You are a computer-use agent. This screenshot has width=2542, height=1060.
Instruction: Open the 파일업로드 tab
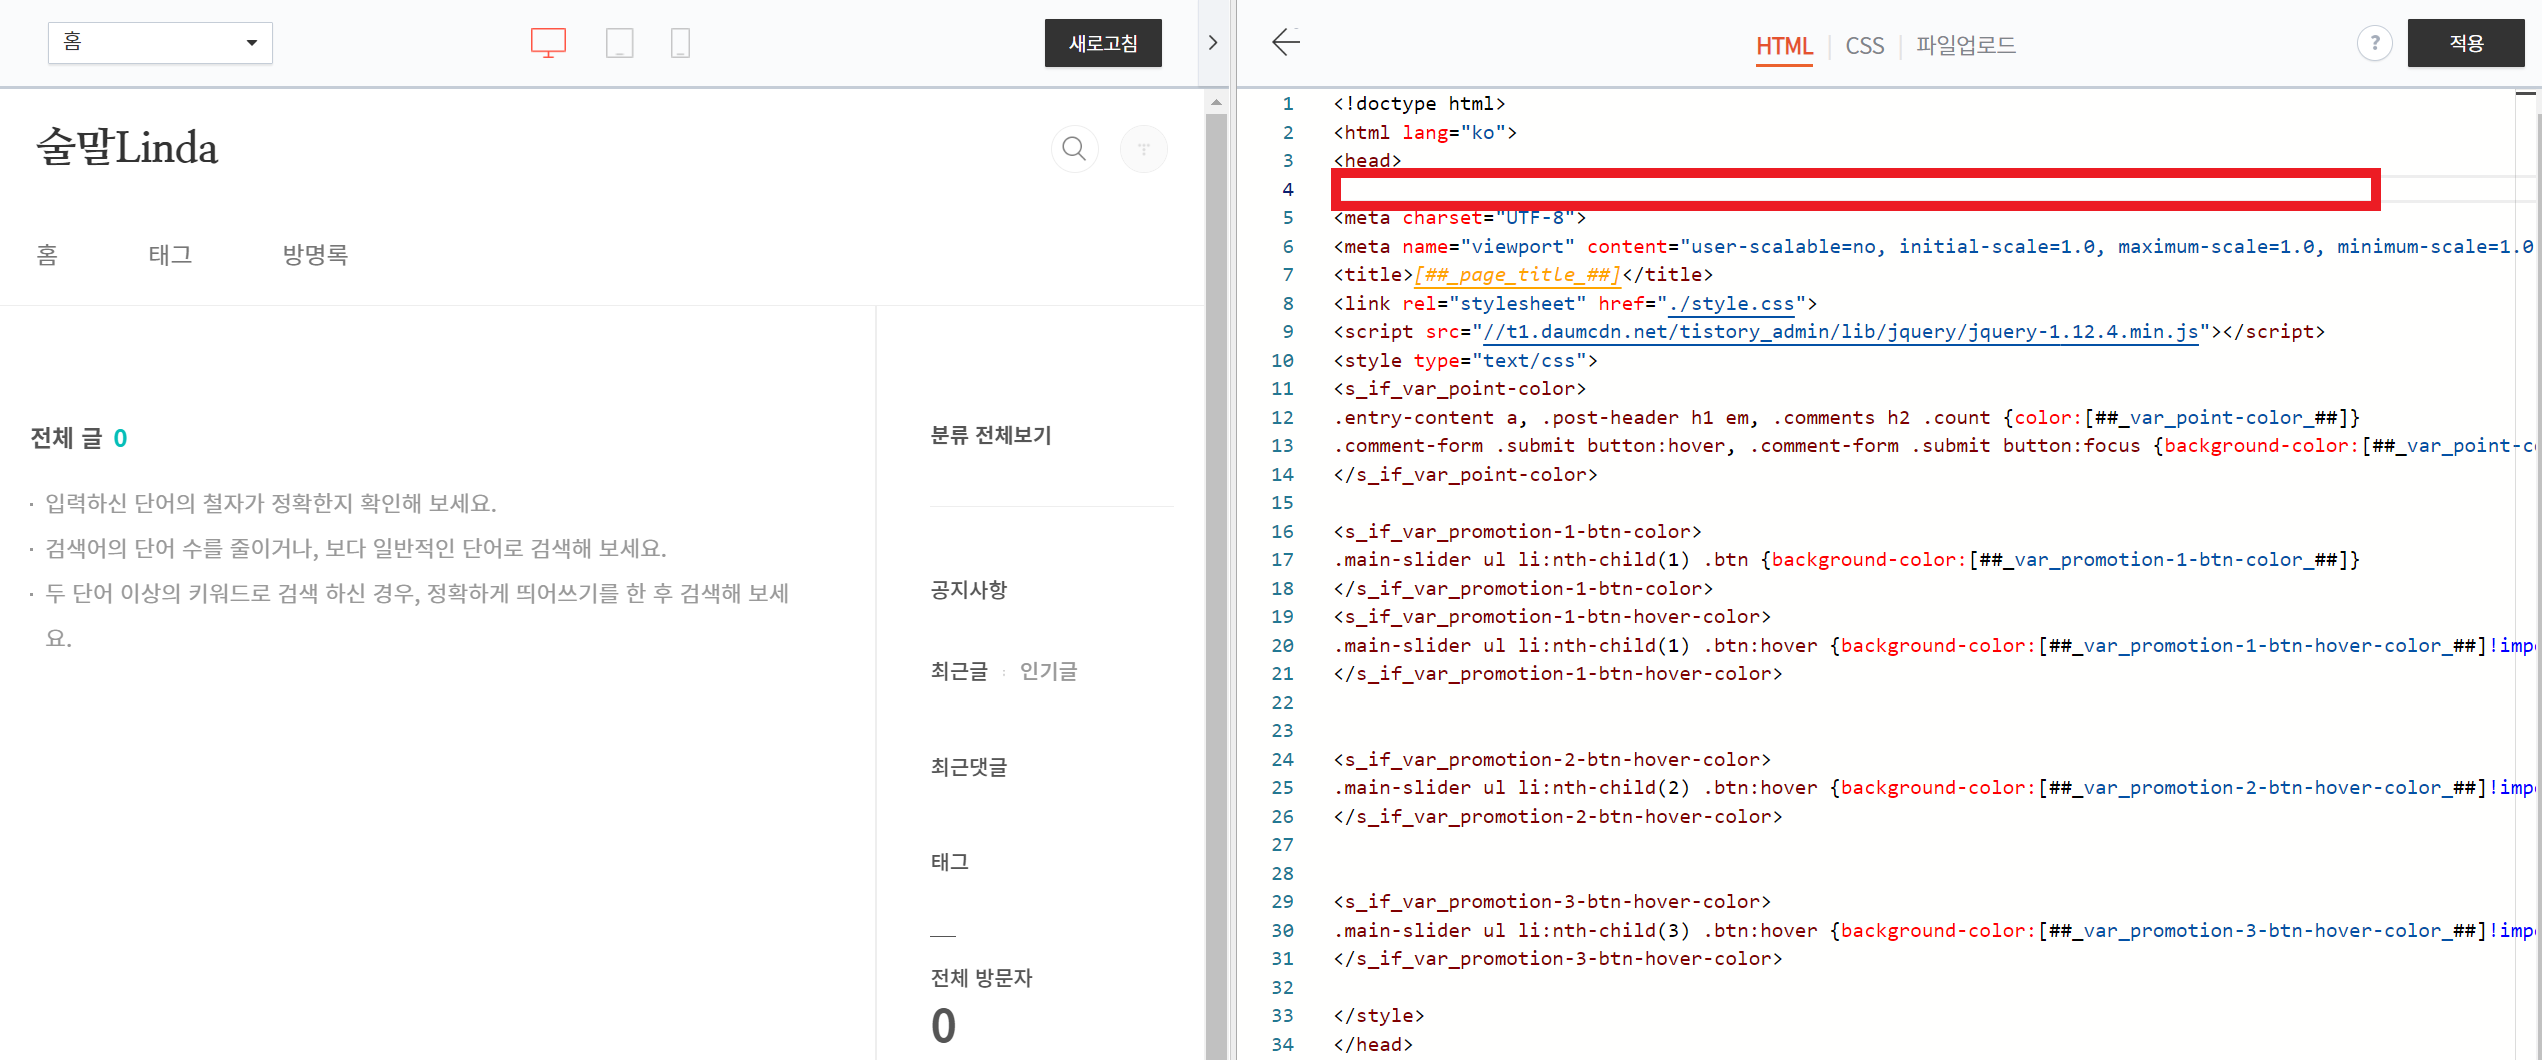tap(1965, 45)
